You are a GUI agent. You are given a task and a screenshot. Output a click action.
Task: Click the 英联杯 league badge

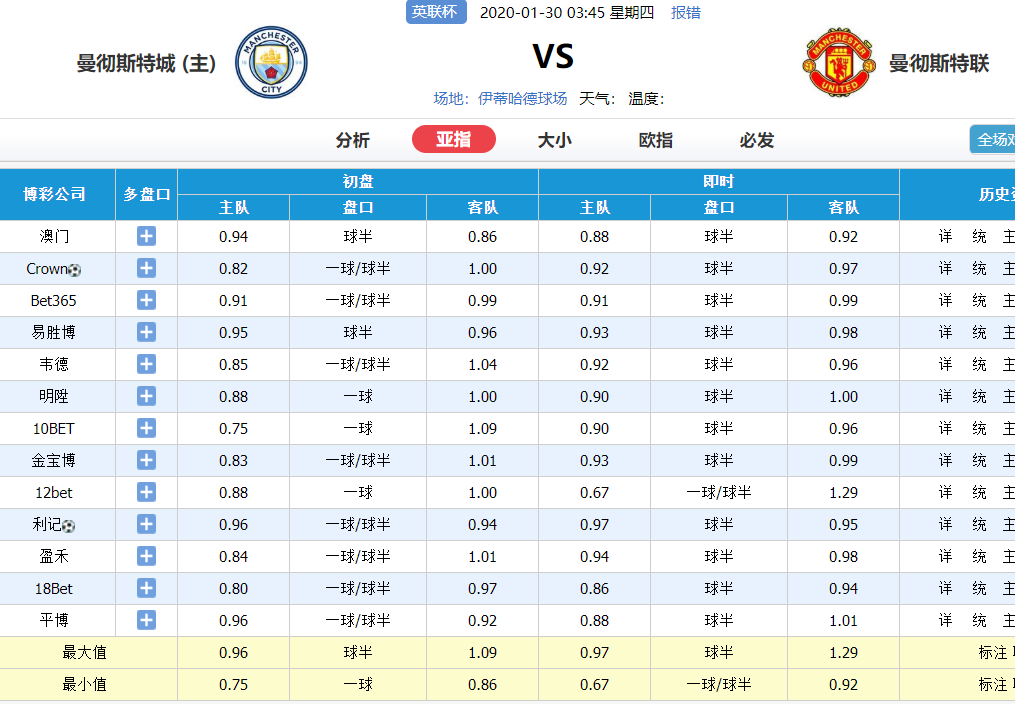coord(436,12)
